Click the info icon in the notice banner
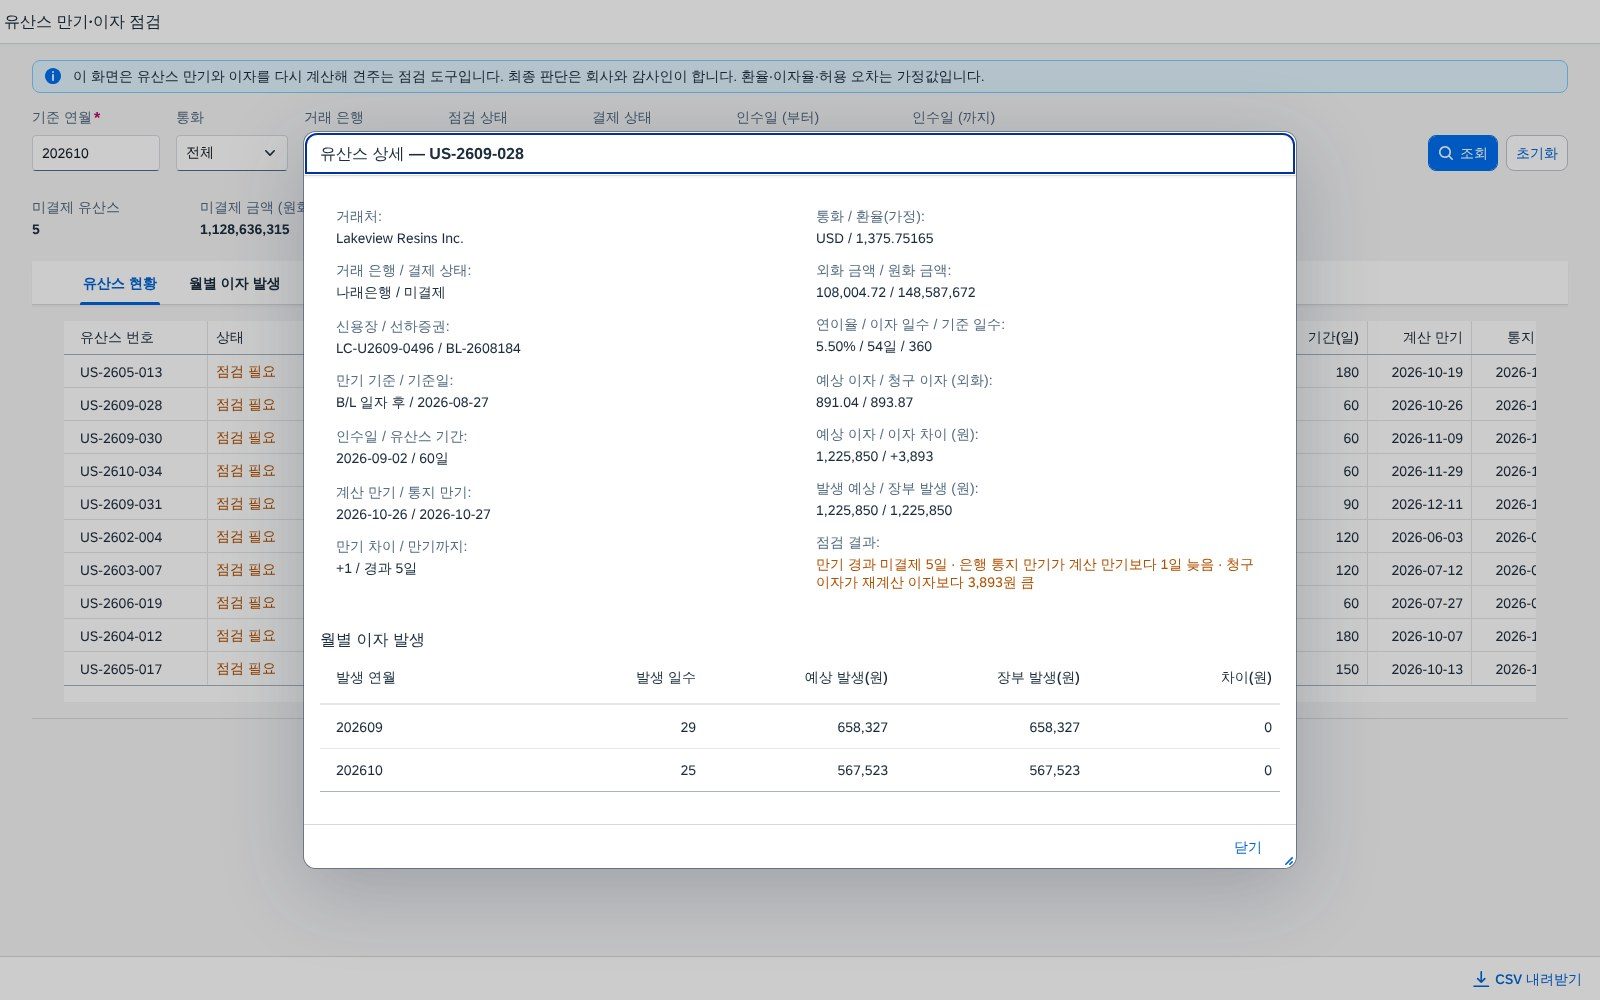Screen dimensions: 1600x1000 click(x=53, y=76)
